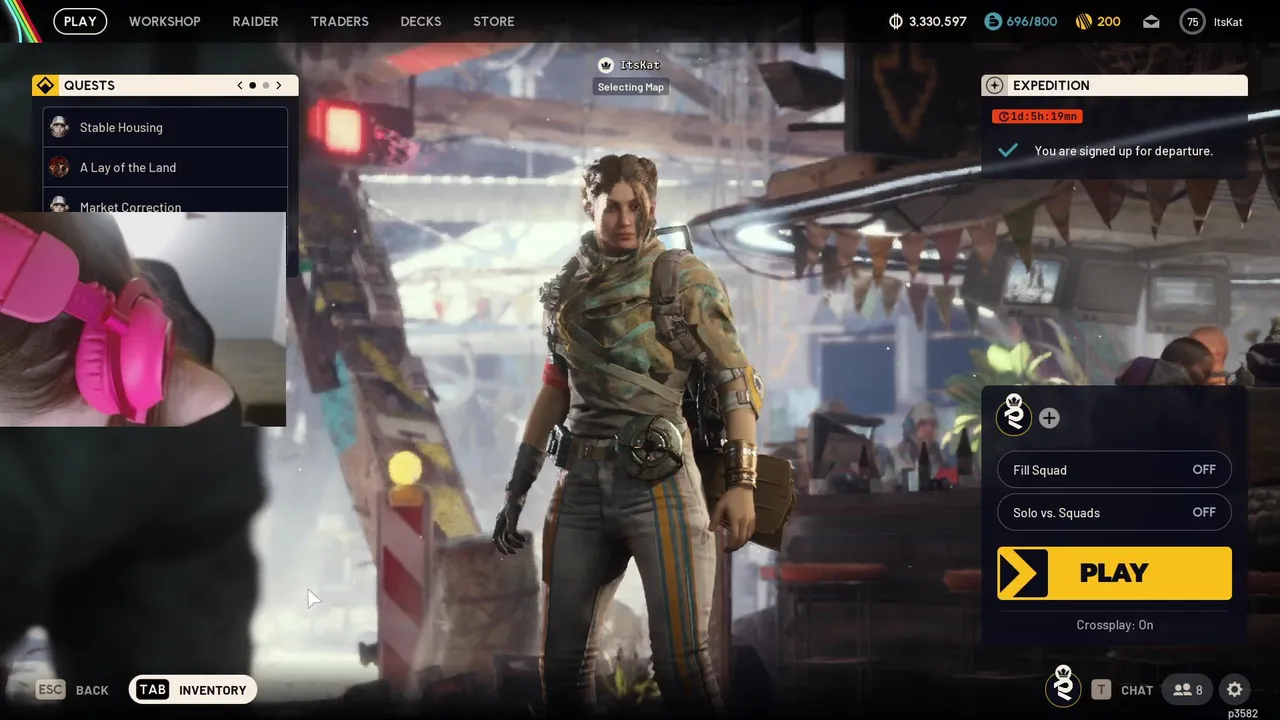Click the level 75 player badge
This screenshot has width=1280, height=720.
1192,21
